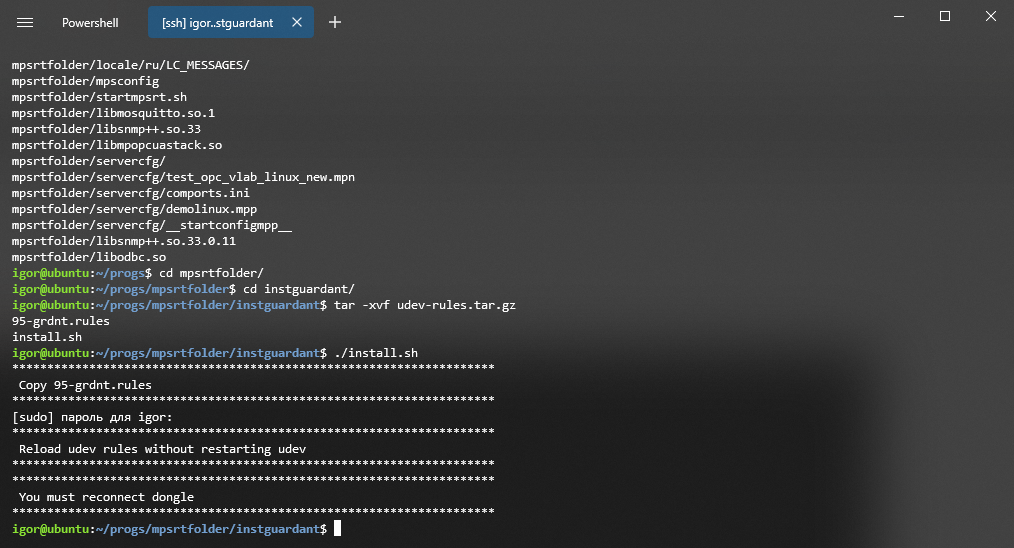Minimize the terminal window
Image resolution: width=1014 pixels, height=548 pixels.
click(898, 16)
